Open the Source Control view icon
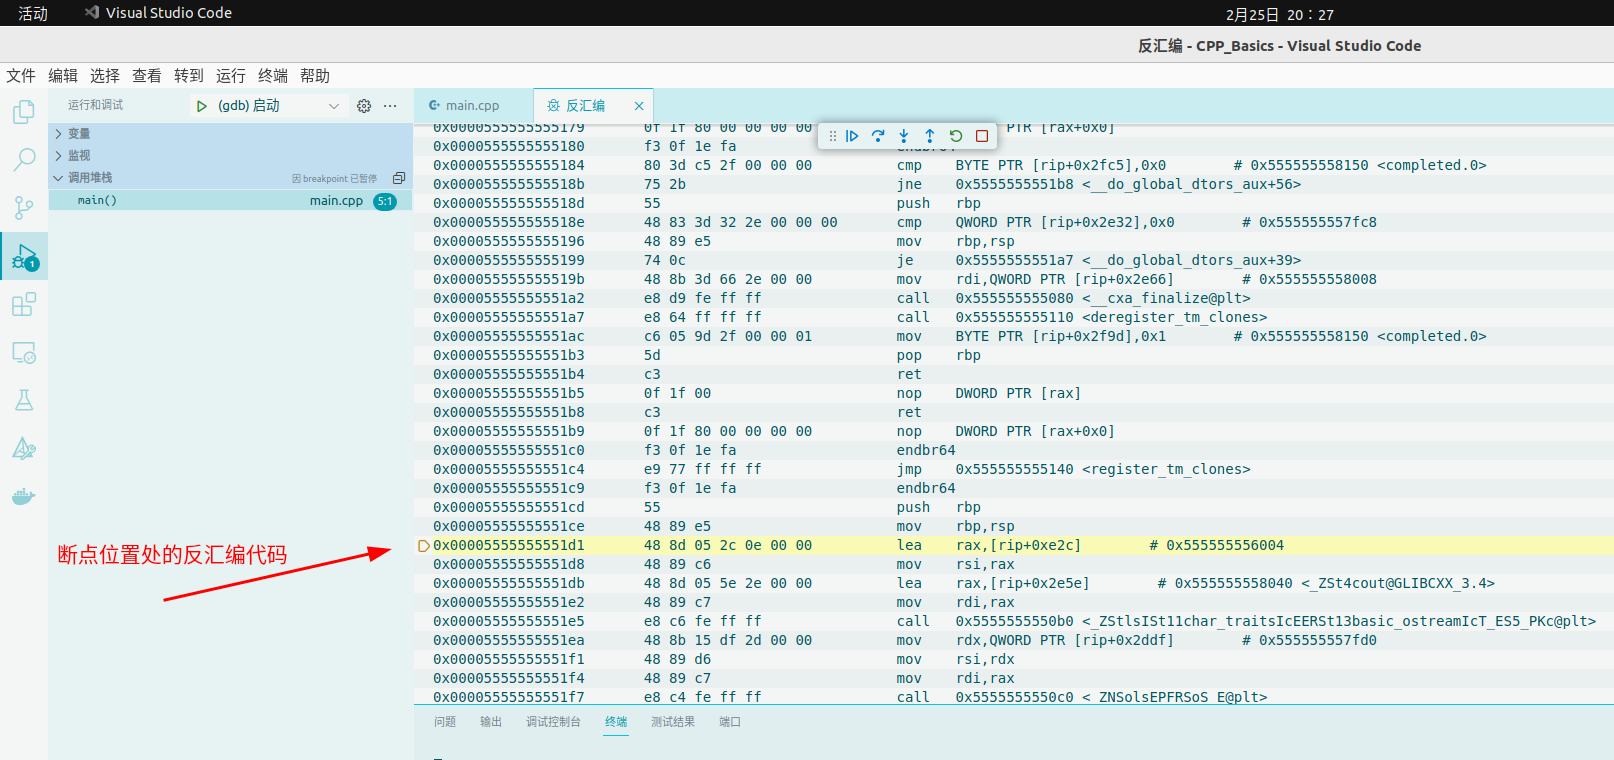The image size is (1614, 760). 24,208
